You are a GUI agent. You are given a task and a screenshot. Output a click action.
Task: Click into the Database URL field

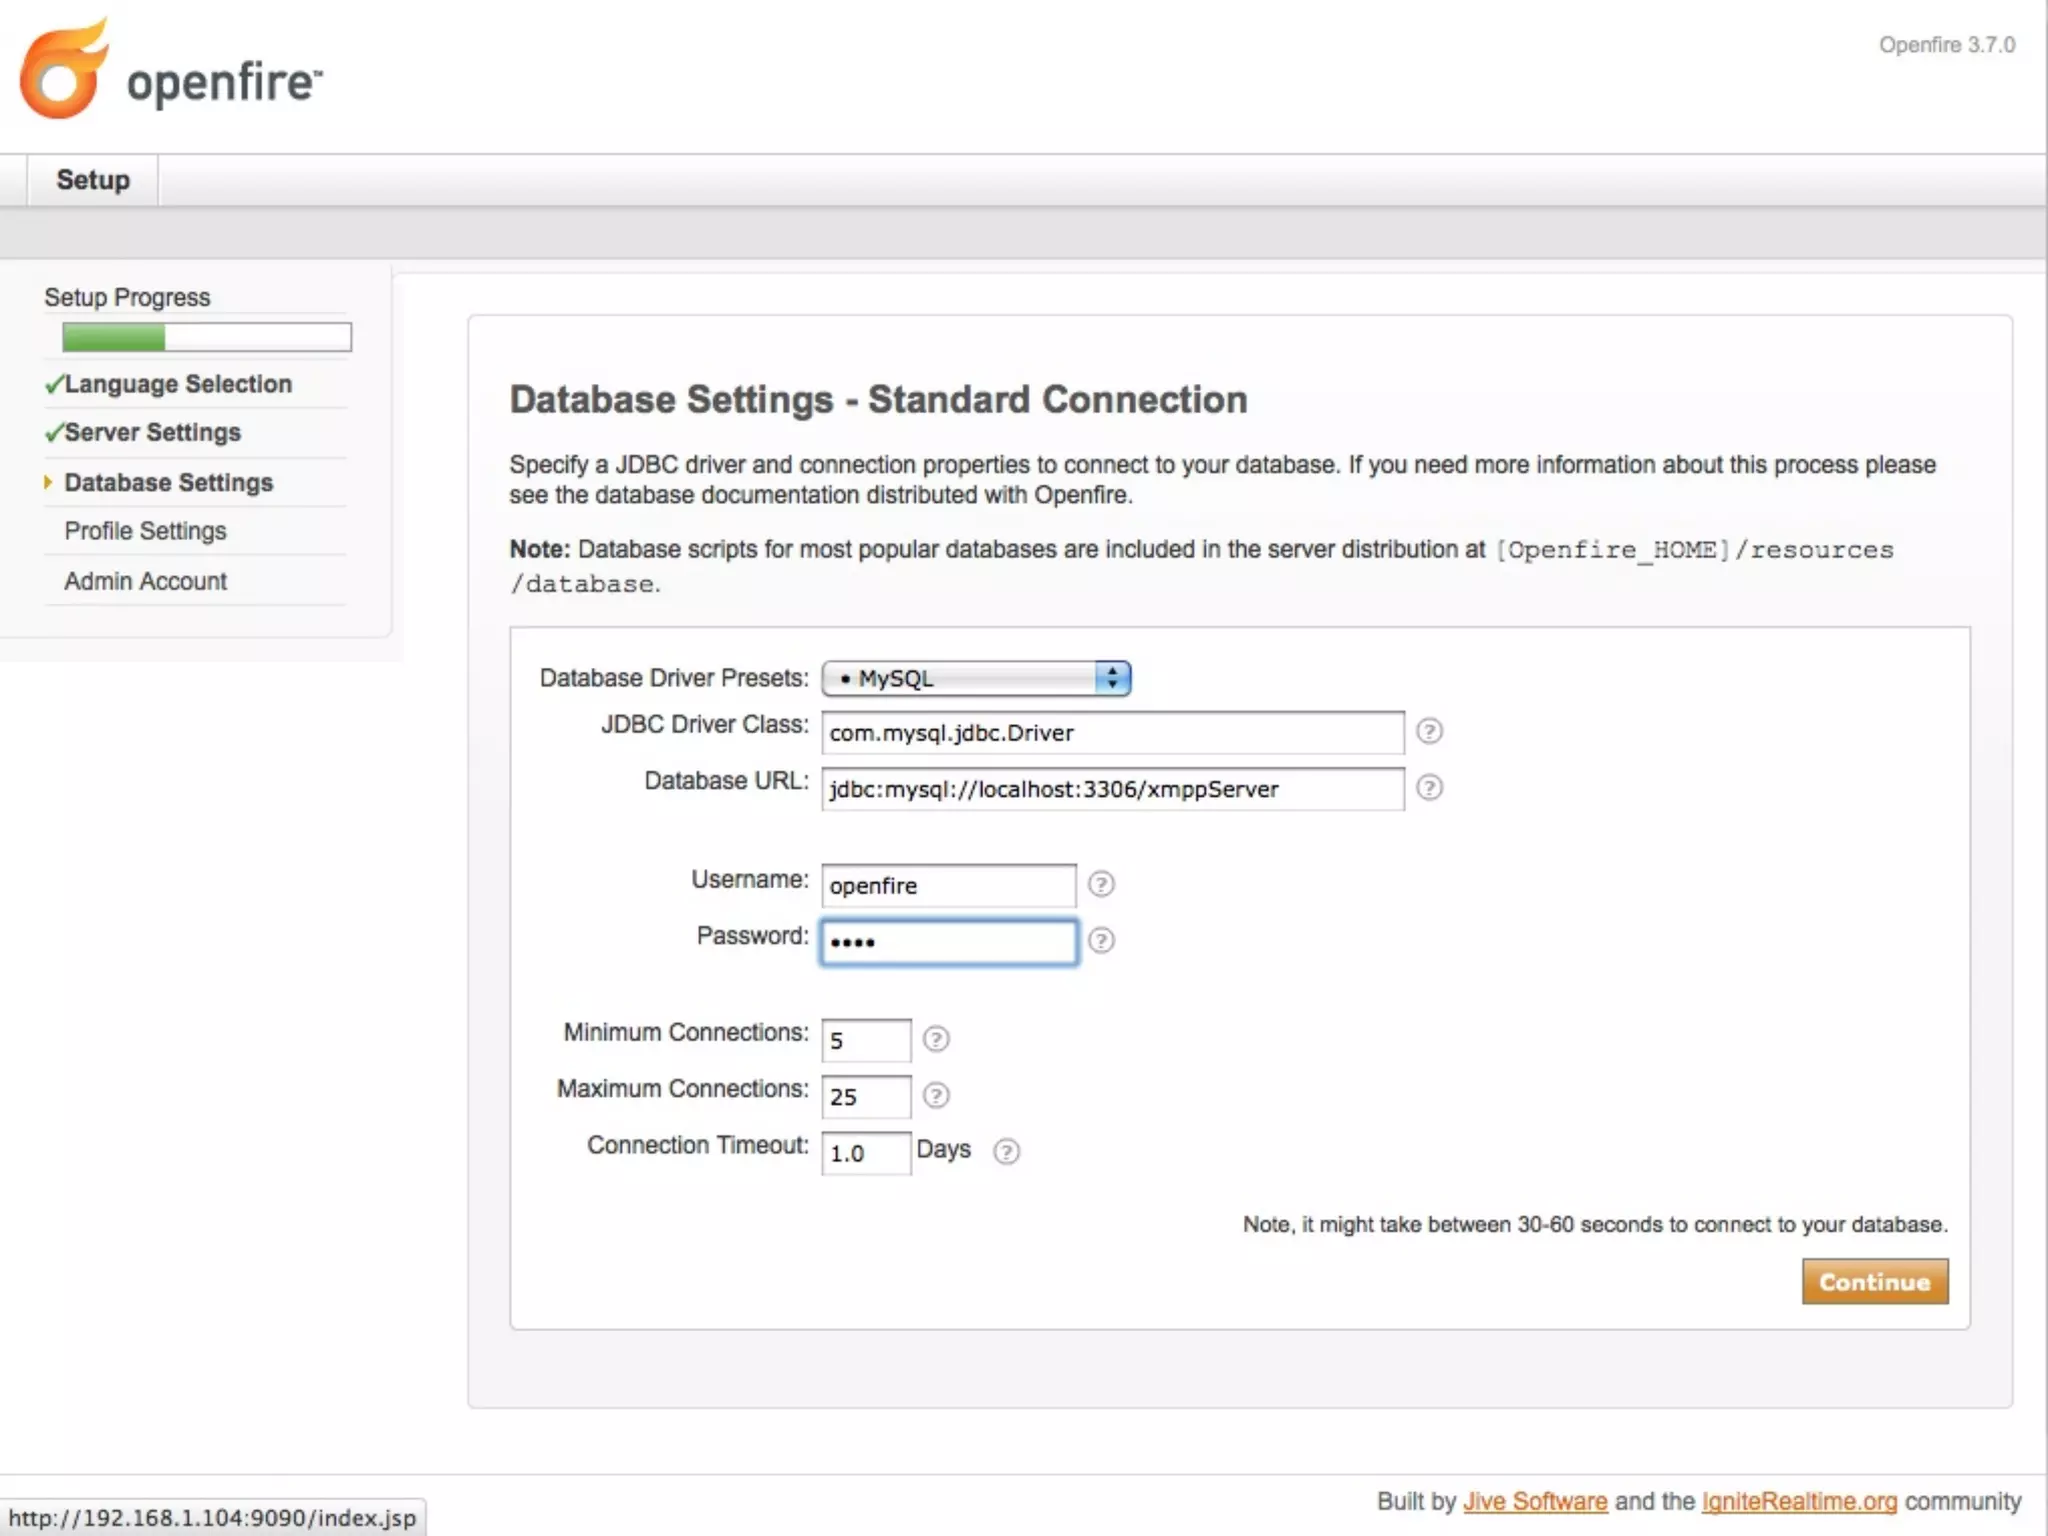(1112, 789)
